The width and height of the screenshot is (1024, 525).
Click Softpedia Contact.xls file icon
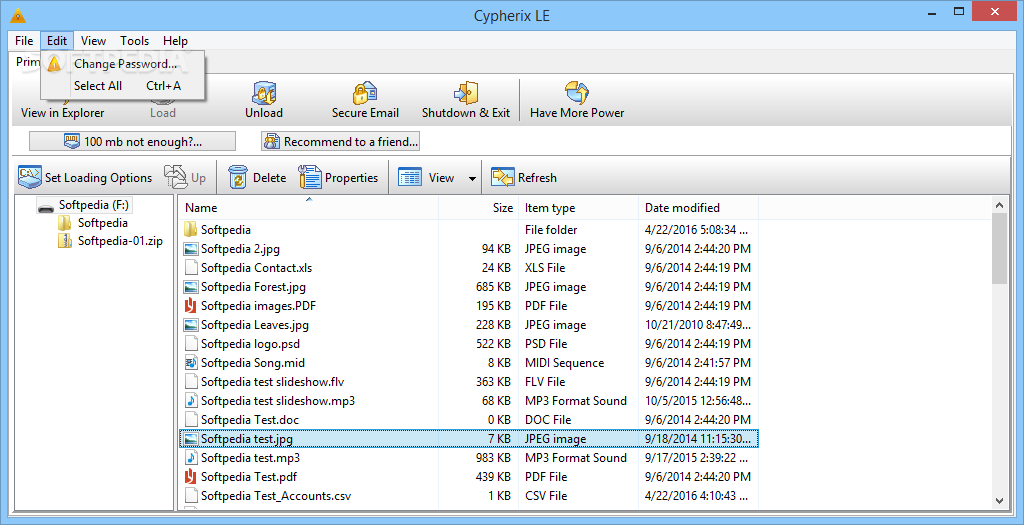(x=191, y=268)
